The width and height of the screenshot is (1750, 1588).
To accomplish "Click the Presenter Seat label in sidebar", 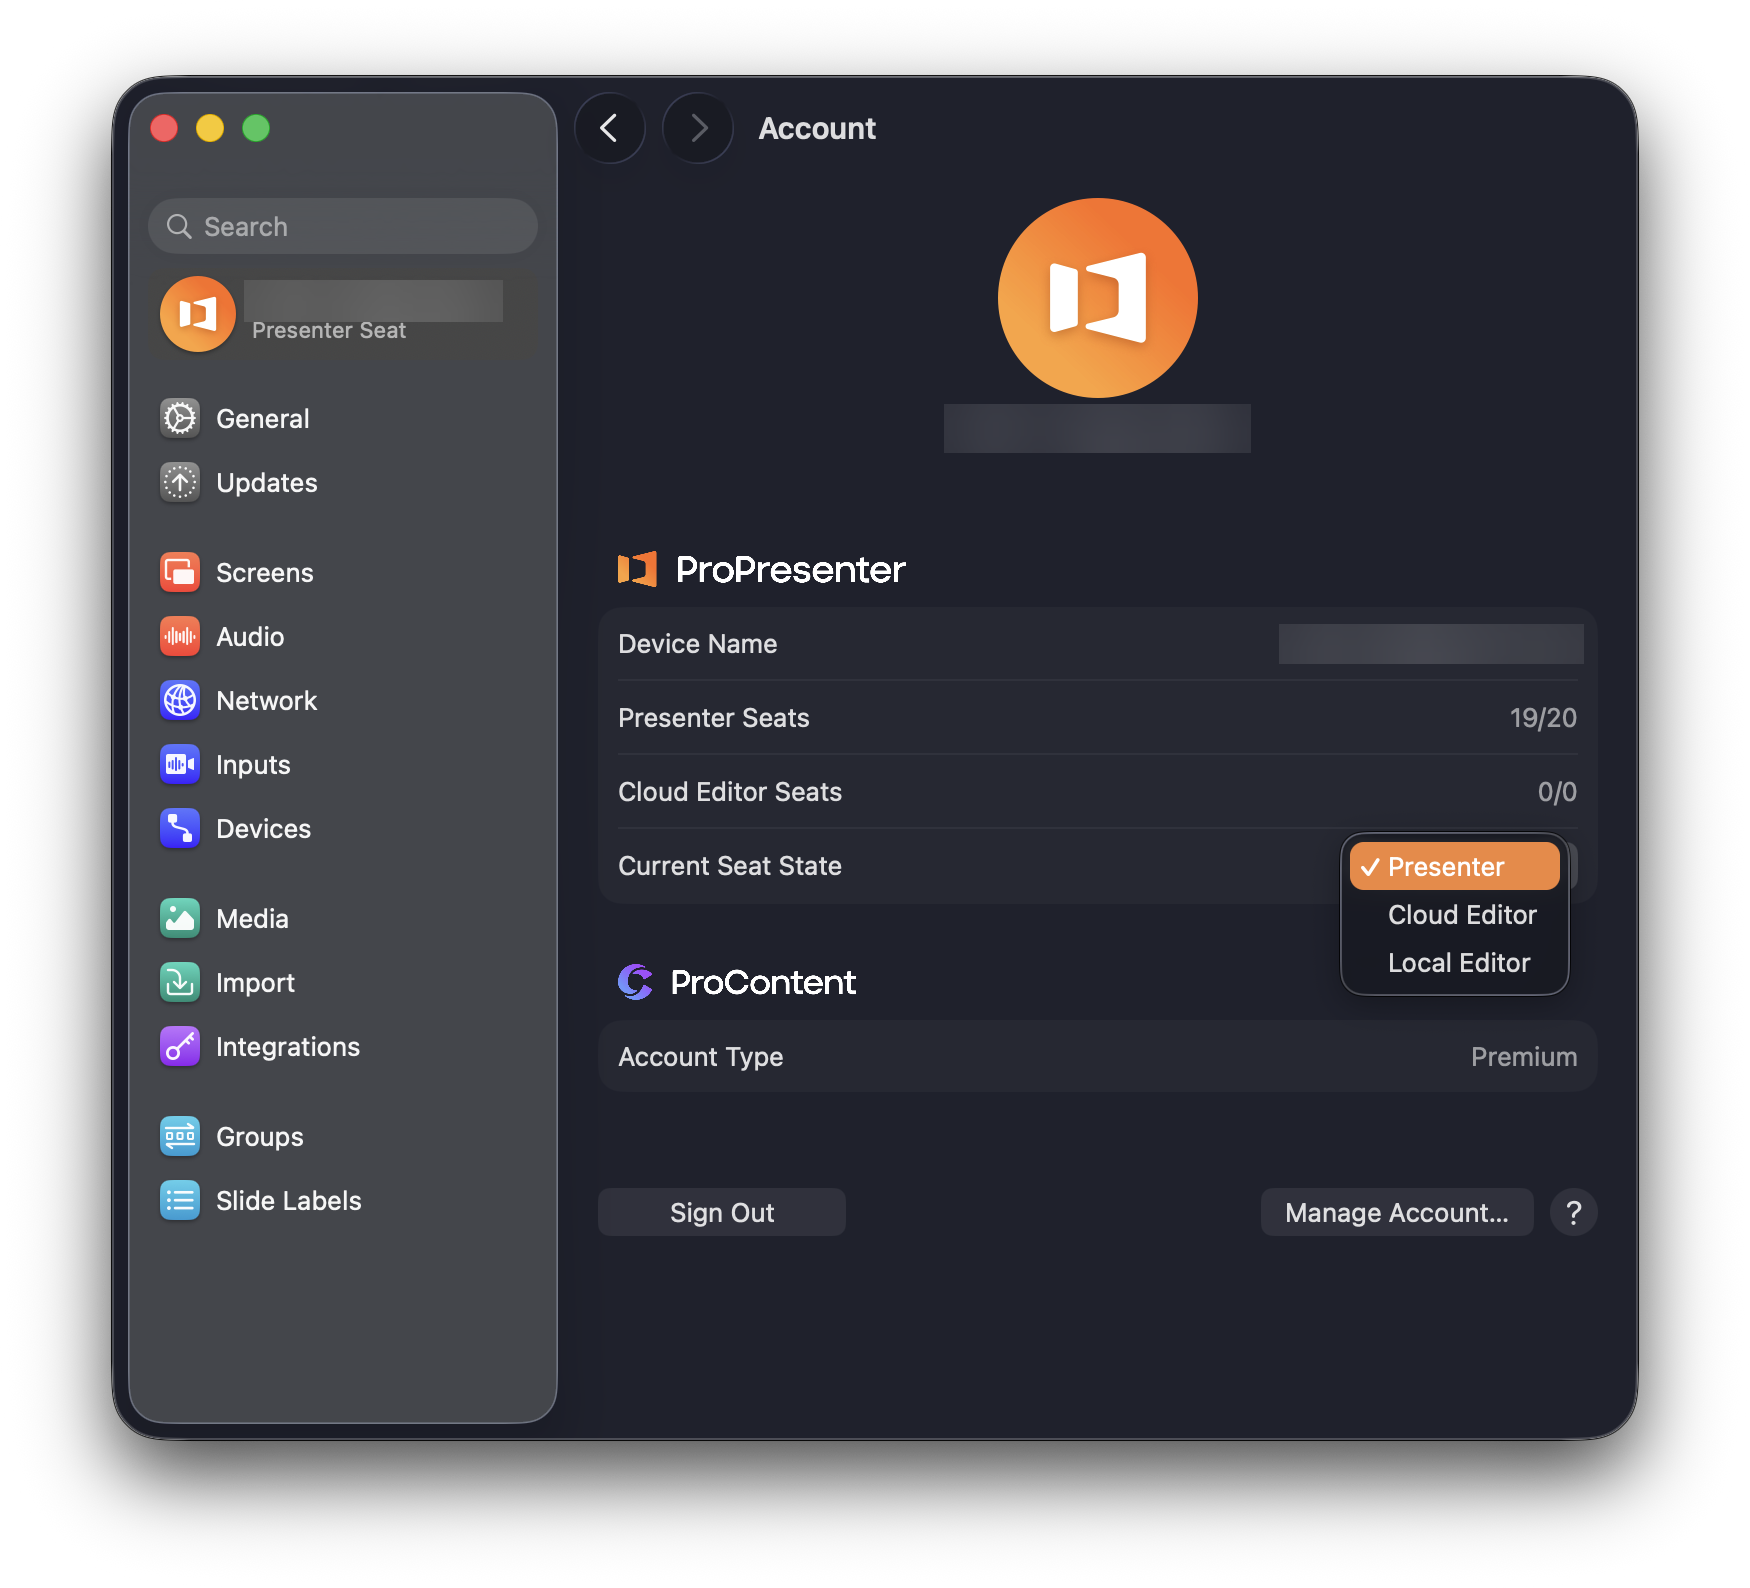I will [329, 331].
